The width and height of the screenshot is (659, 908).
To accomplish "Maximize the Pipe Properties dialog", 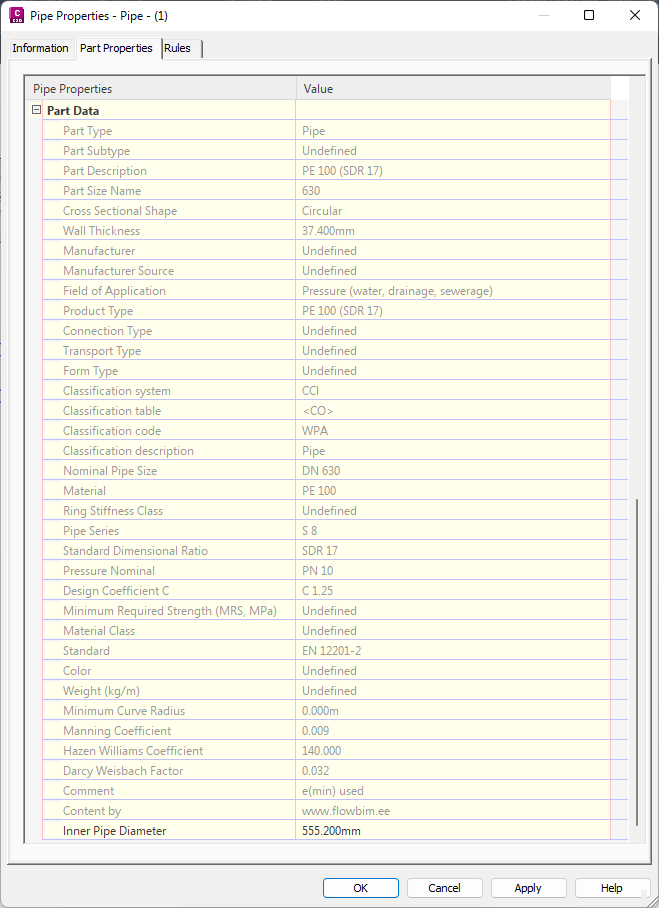I will [589, 15].
